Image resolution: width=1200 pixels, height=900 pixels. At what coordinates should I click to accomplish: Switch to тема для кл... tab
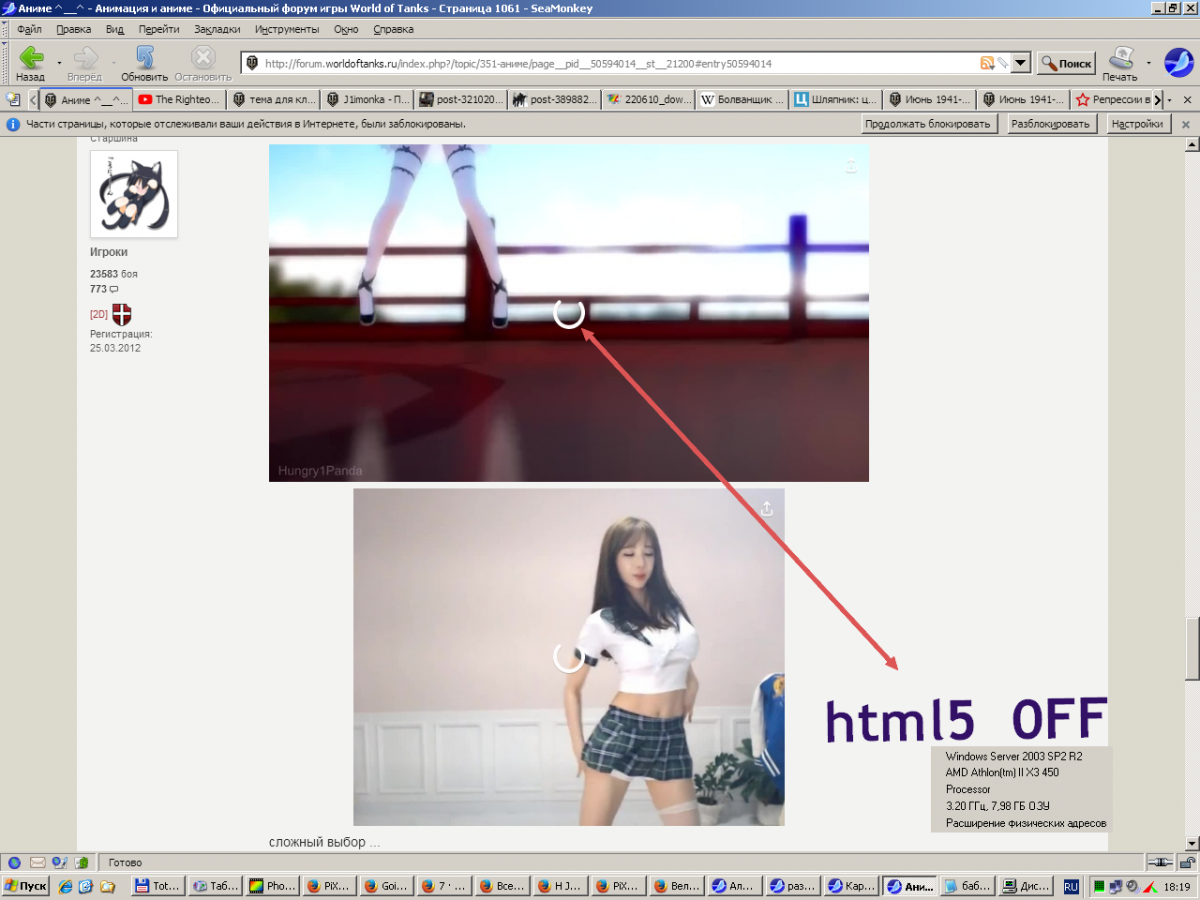tap(273, 100)
